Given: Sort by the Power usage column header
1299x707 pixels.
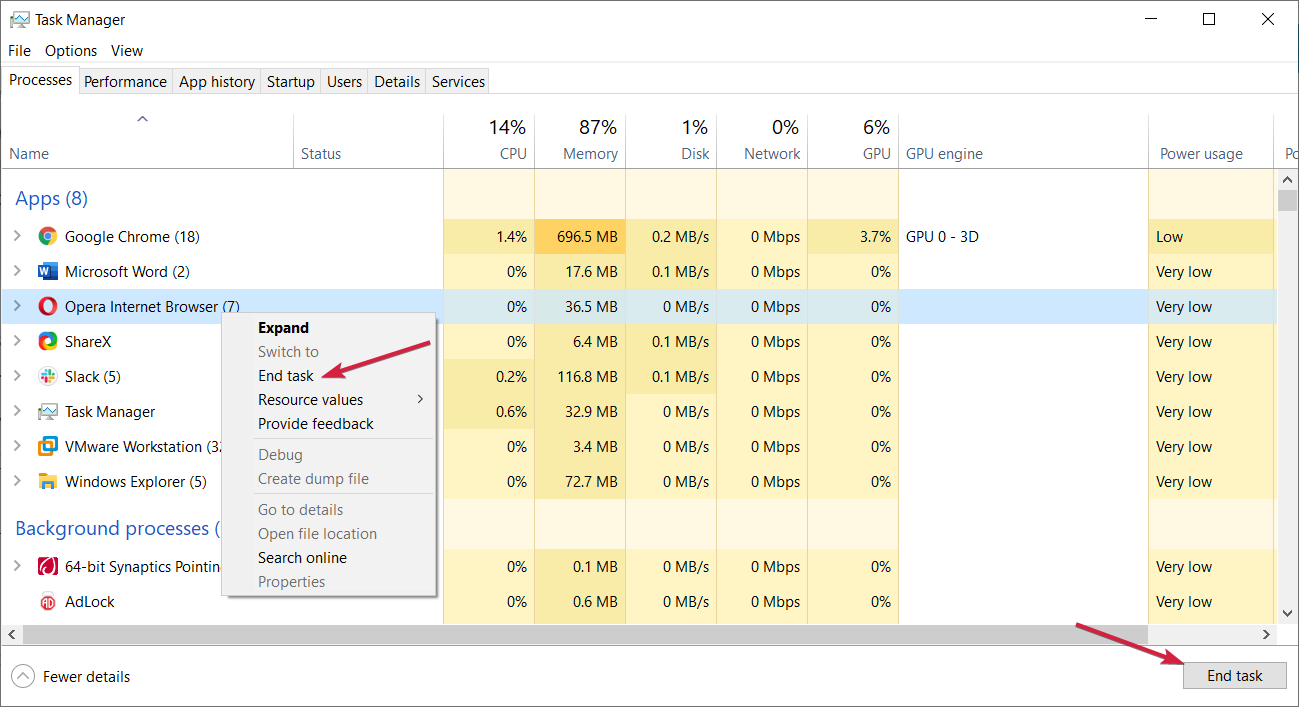Looking at the screenshot, I should [x=1211, y=141].
